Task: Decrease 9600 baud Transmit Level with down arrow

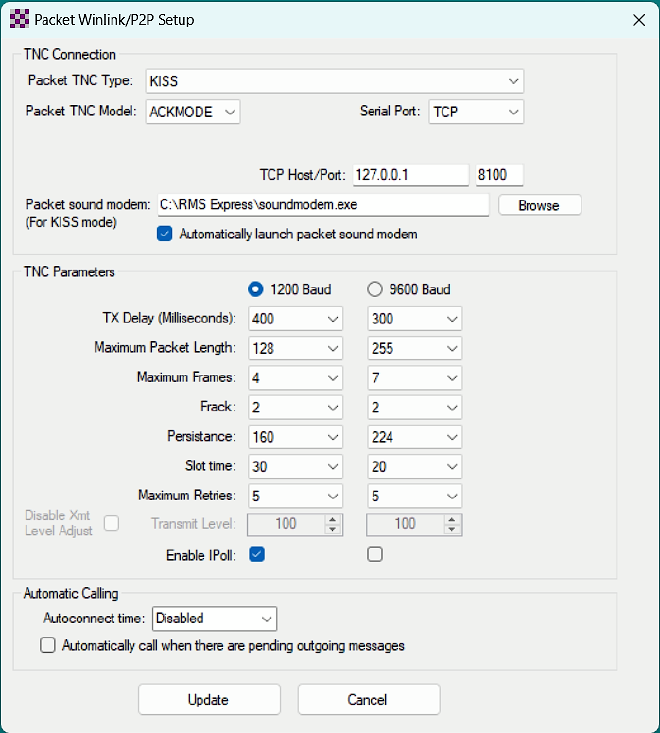Action: 452,529
